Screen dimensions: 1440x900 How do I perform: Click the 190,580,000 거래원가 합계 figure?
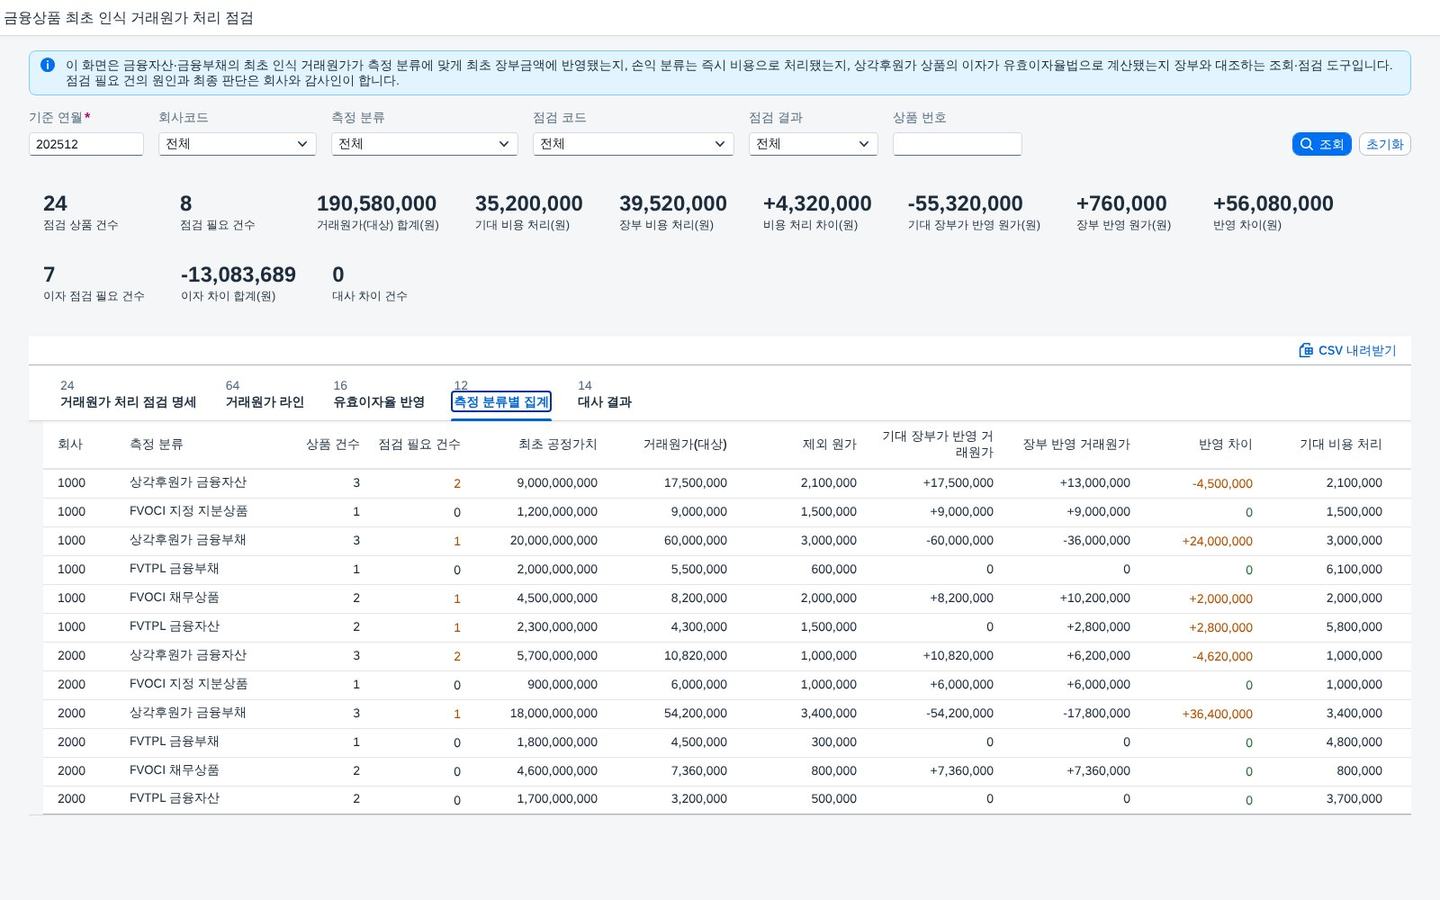pos(377,204)
